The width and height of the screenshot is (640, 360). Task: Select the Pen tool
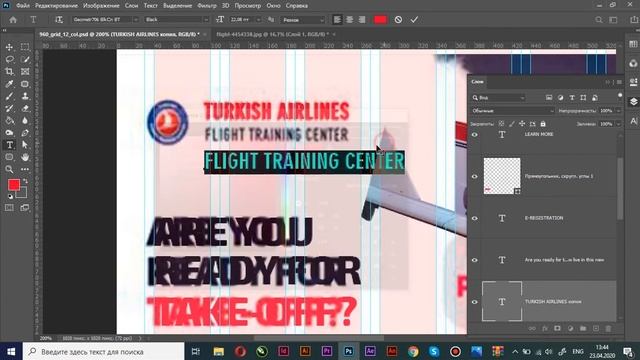25,133
